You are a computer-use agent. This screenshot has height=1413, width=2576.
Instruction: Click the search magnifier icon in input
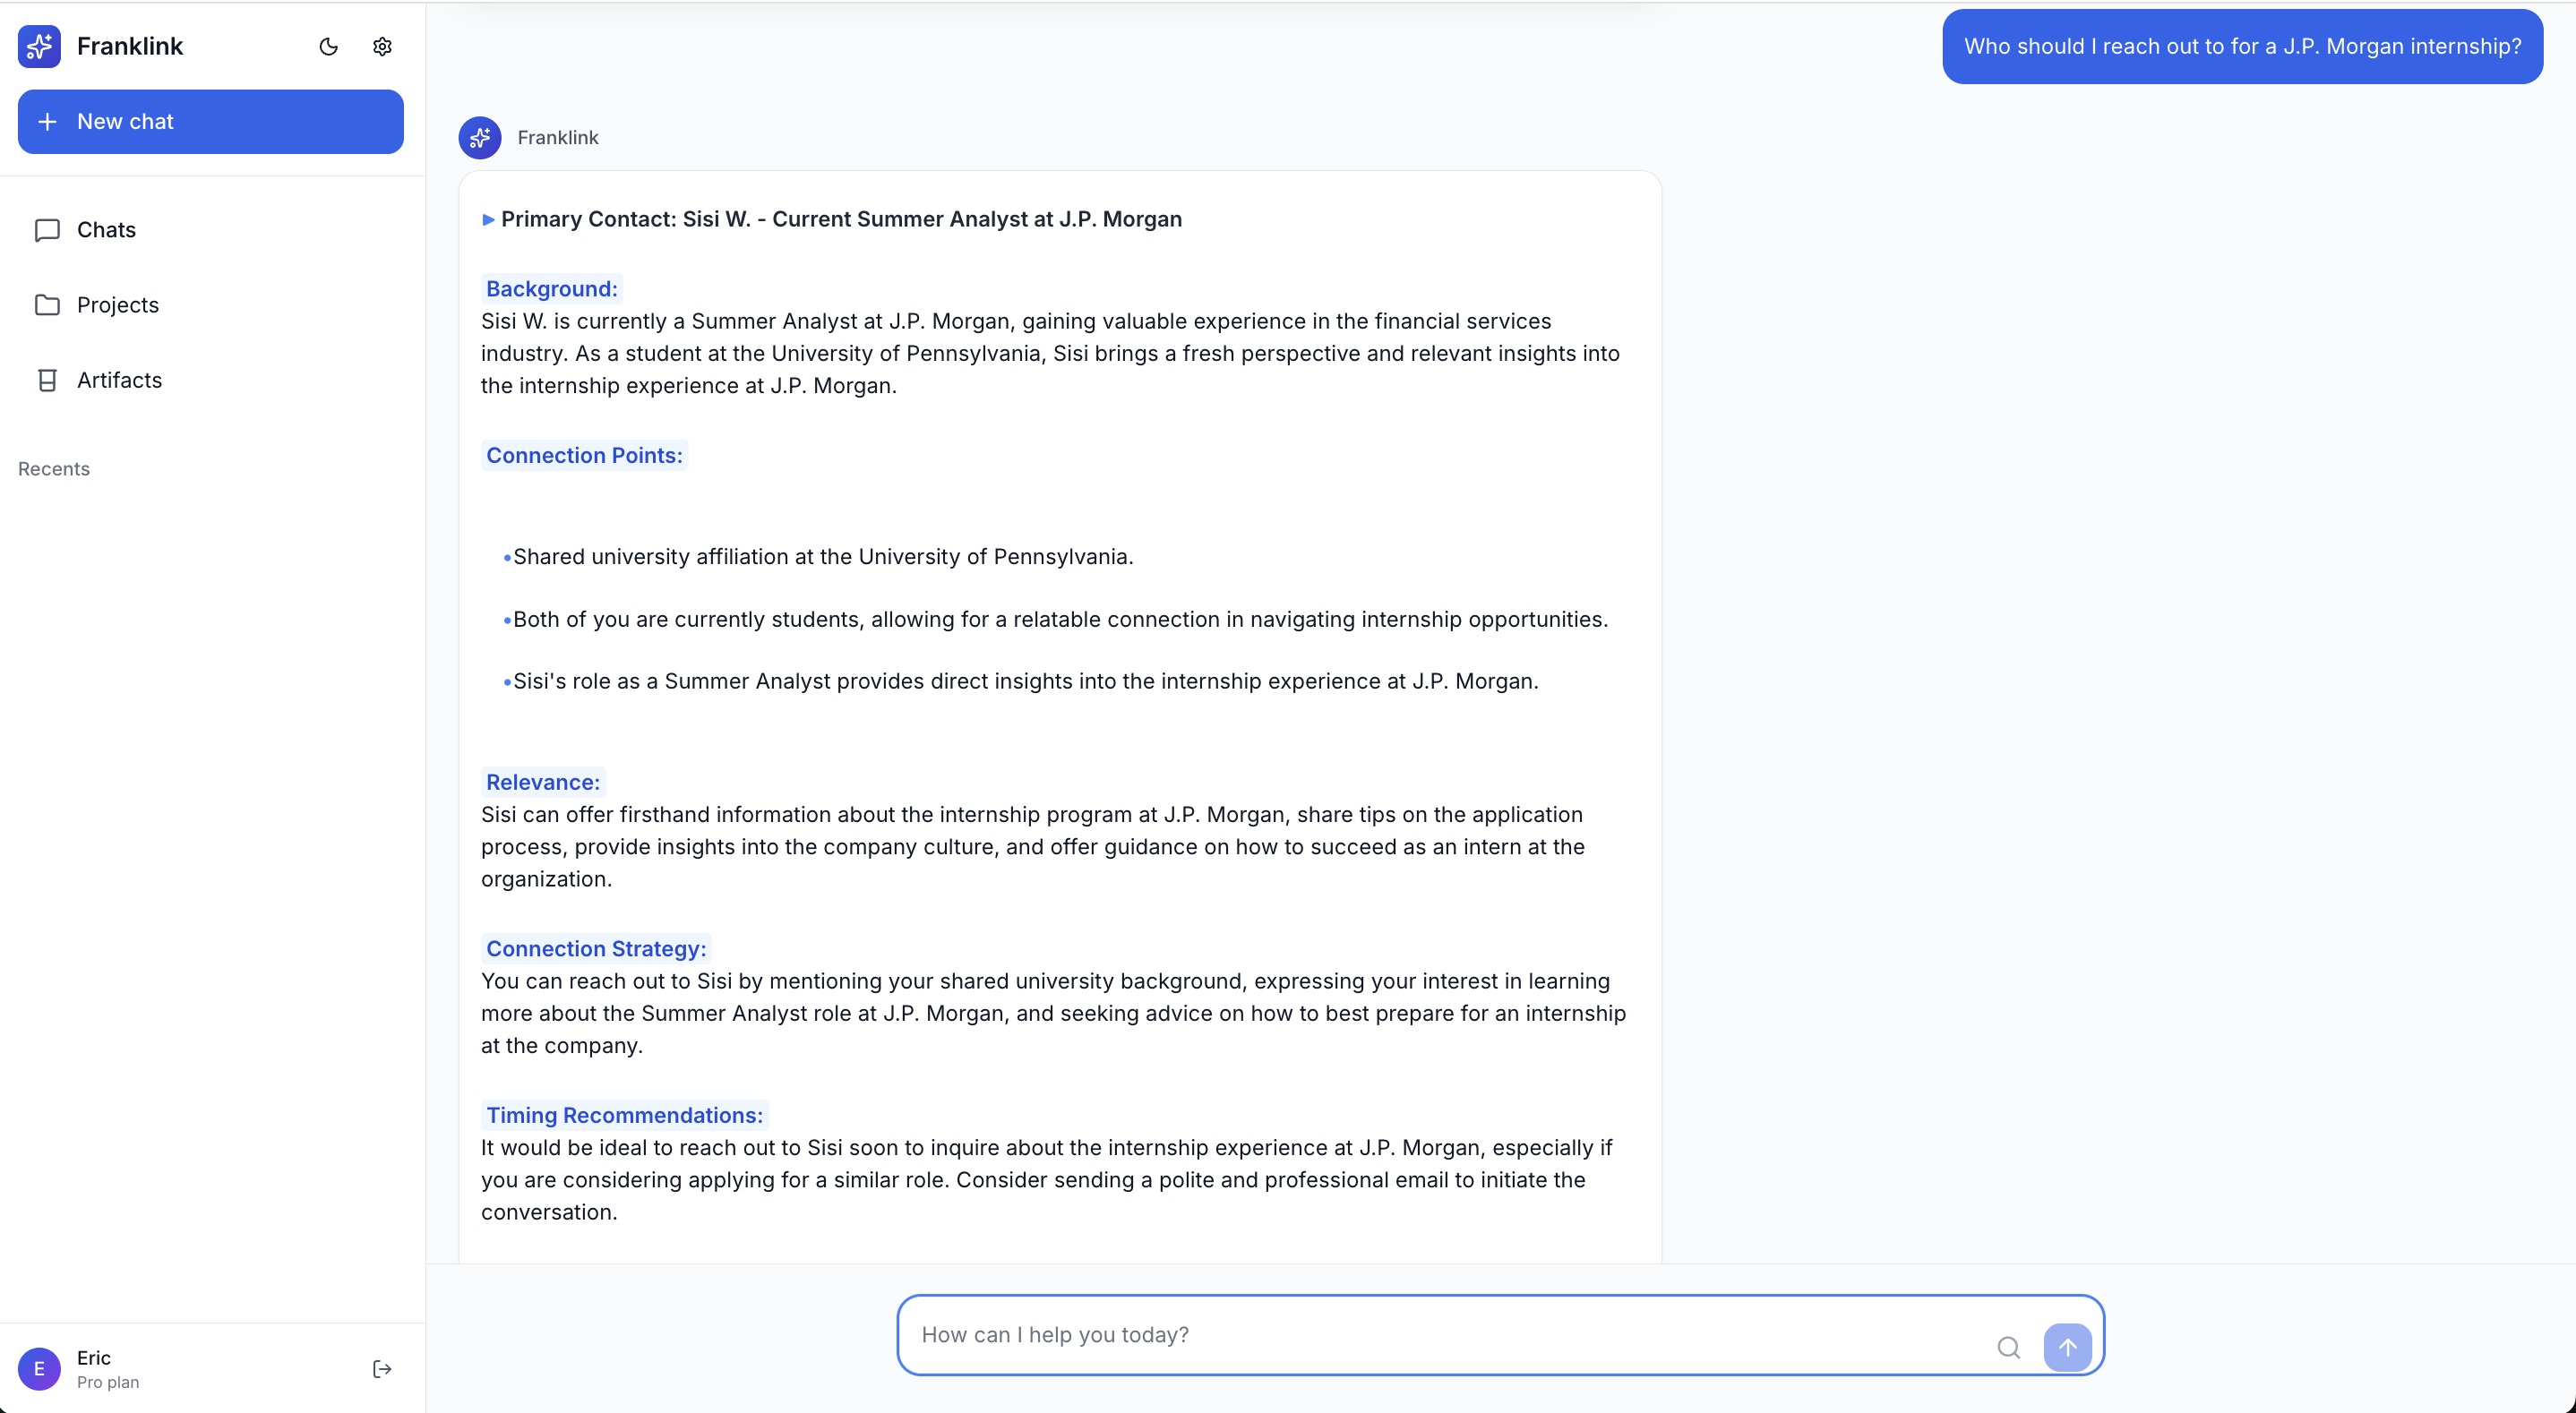coord(2009,1348)
